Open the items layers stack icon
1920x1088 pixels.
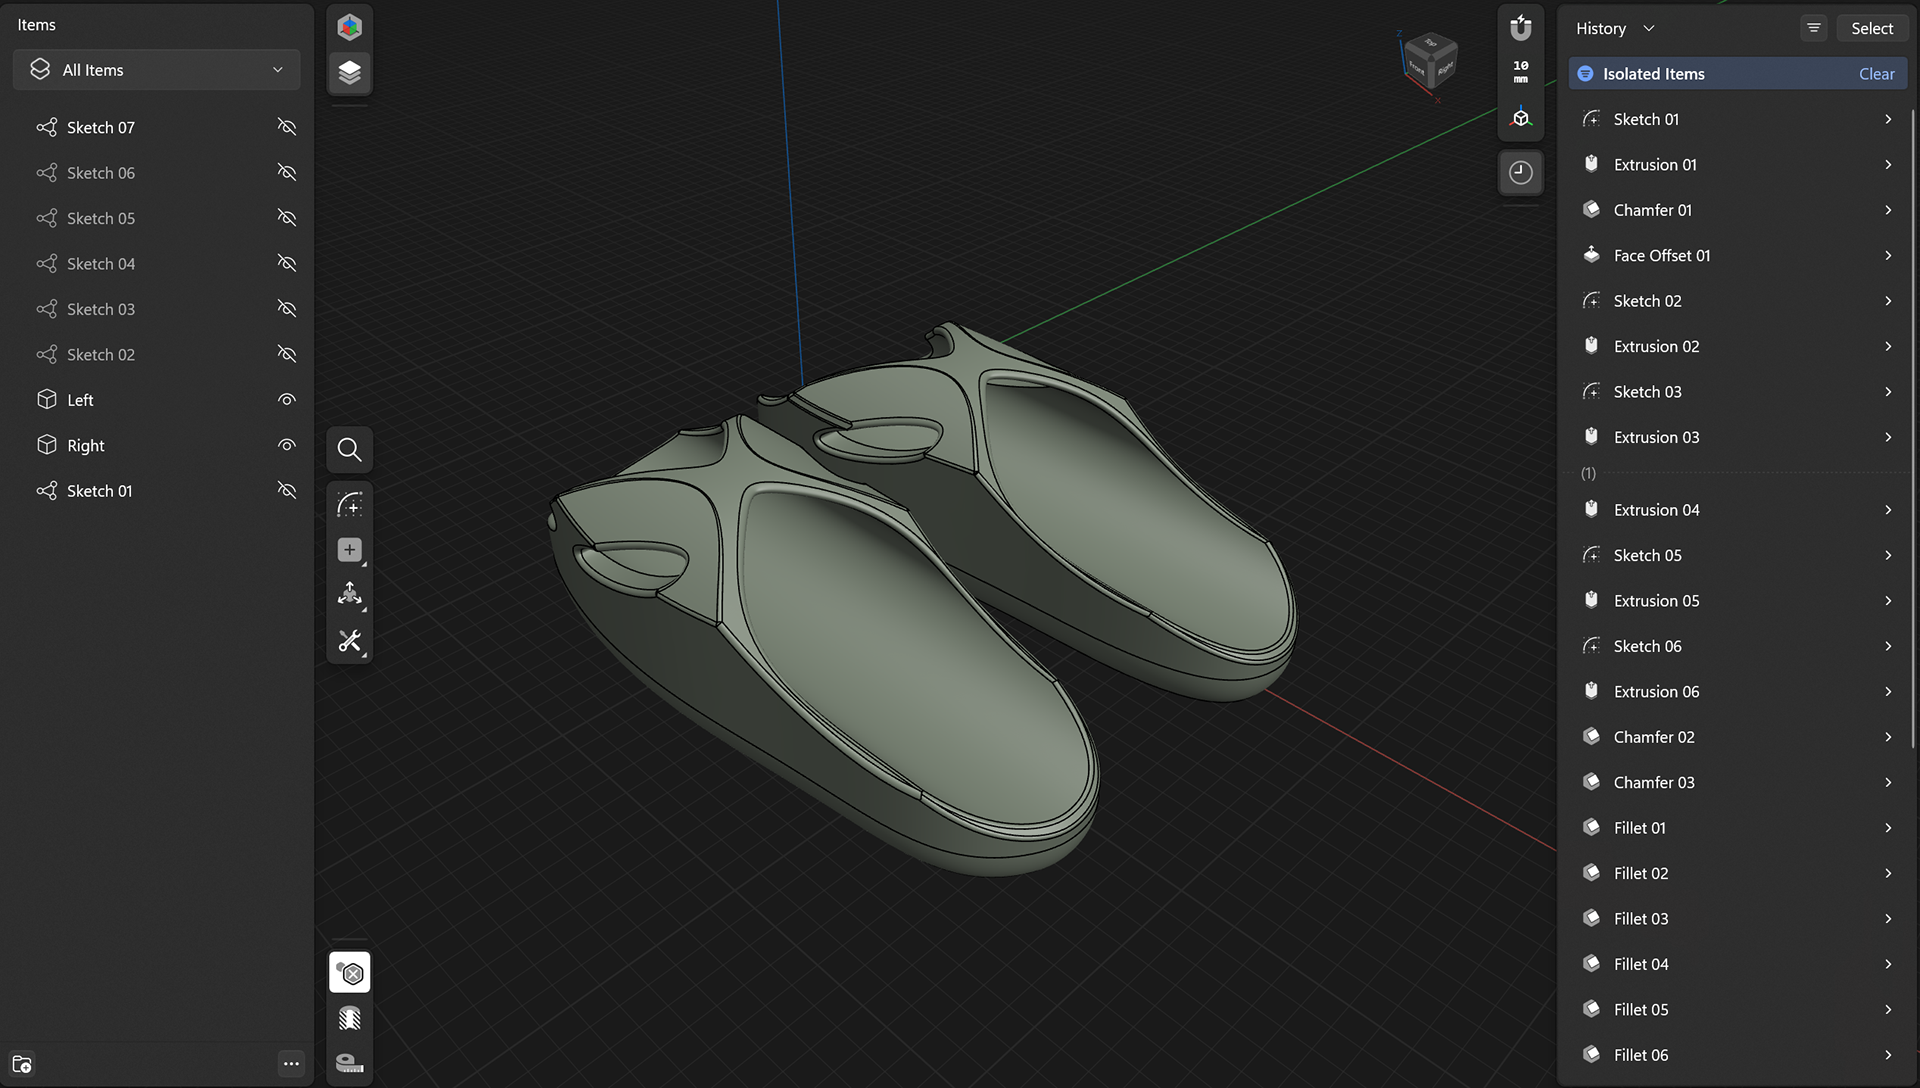349,72
